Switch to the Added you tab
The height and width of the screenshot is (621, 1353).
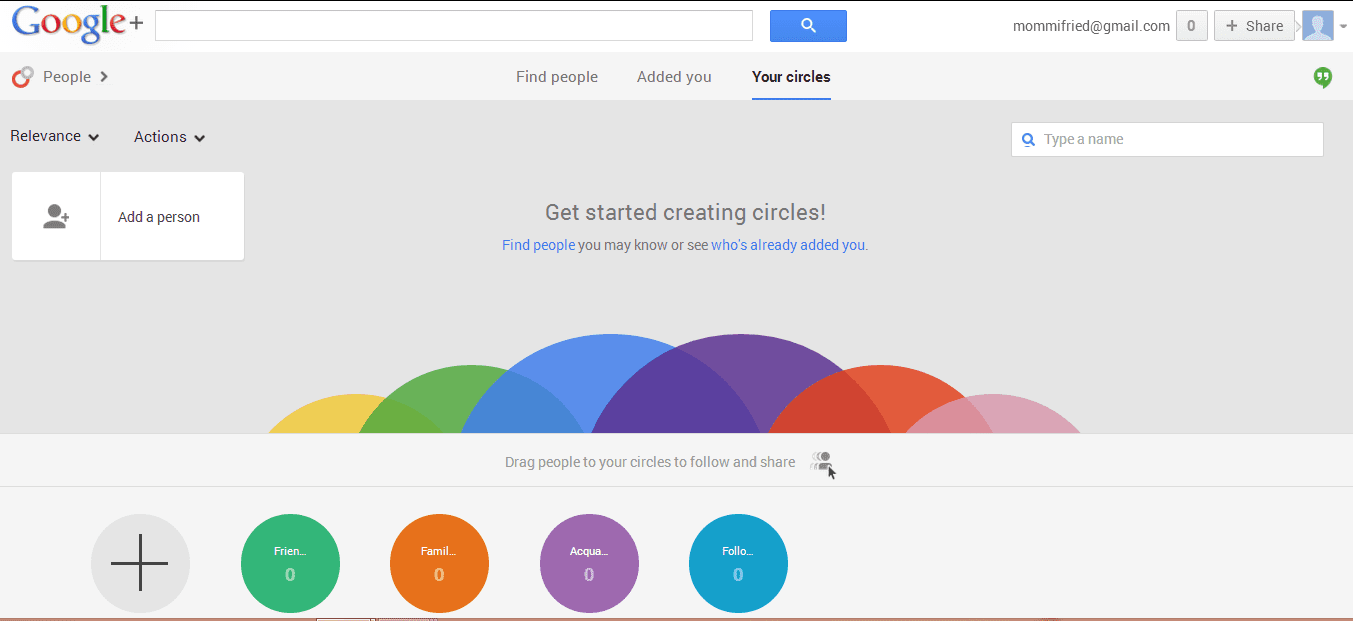(674, 77)
